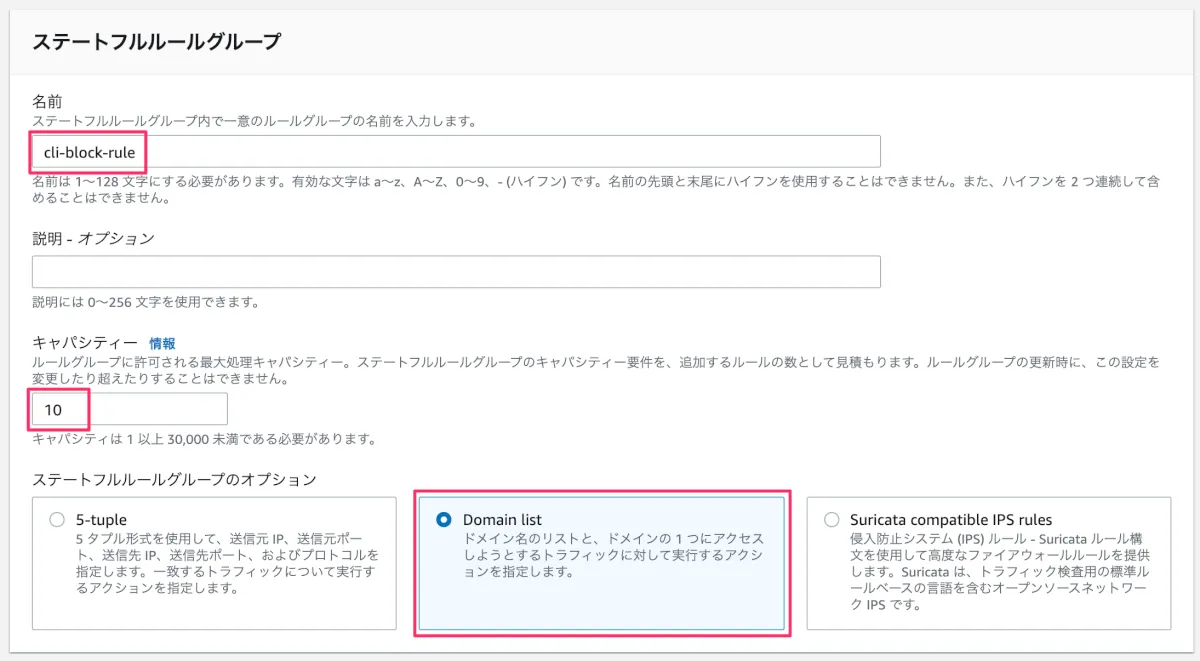Click the capacity field showing 10
The width and height of the screenshot is (1200, 661).
130,409
